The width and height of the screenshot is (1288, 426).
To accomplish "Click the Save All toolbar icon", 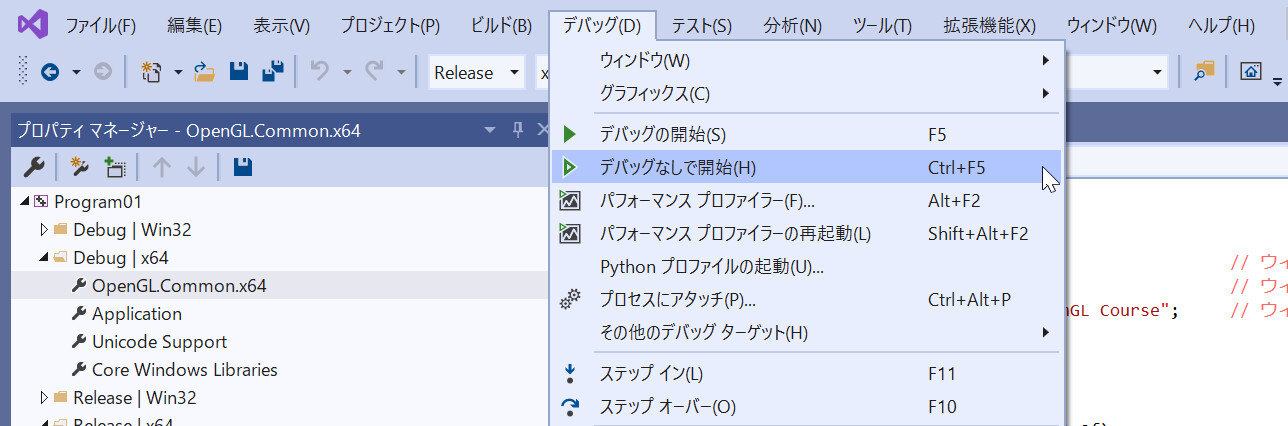I will point(272,72).
